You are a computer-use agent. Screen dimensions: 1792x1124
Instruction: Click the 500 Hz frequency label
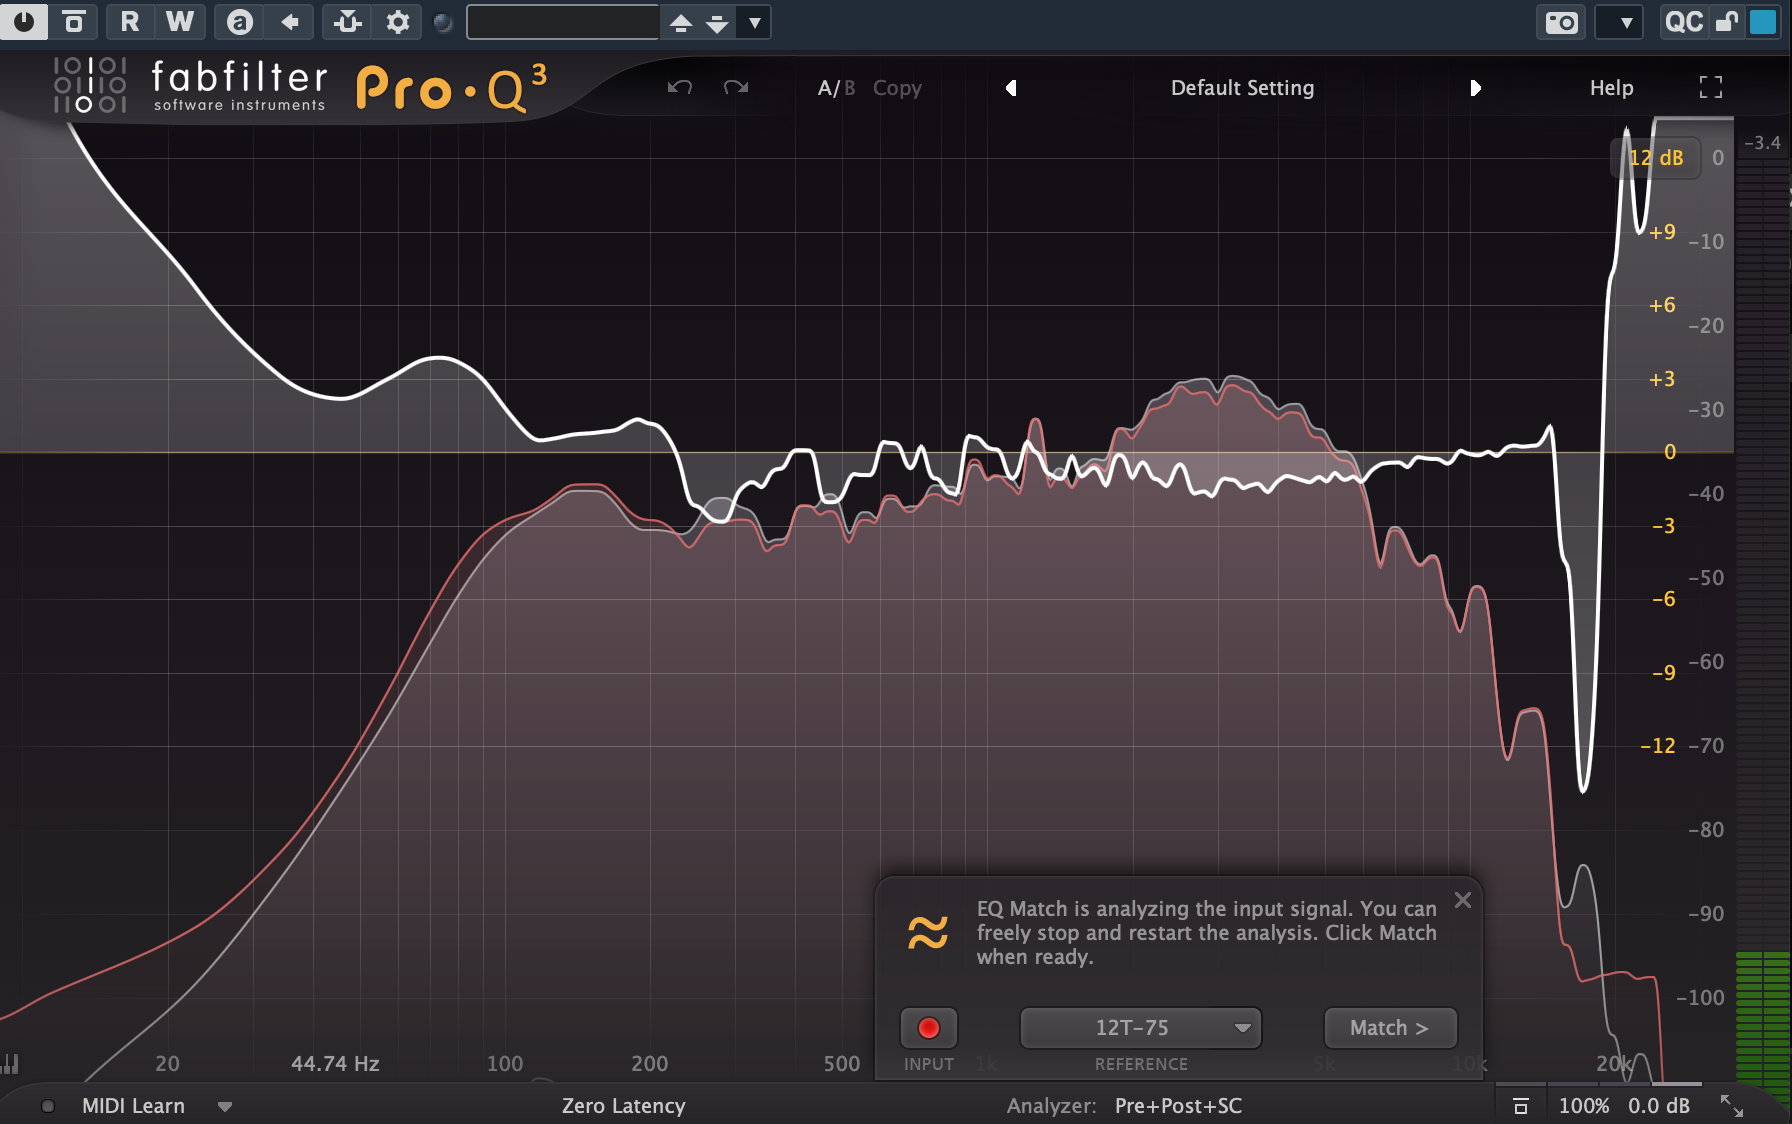click(841, 1064)
